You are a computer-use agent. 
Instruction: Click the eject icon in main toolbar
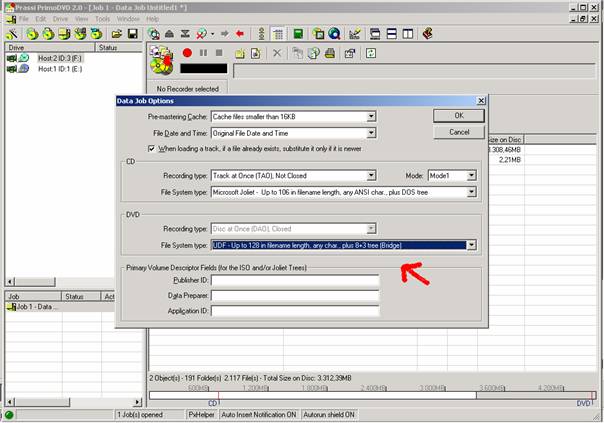(168, 33)
